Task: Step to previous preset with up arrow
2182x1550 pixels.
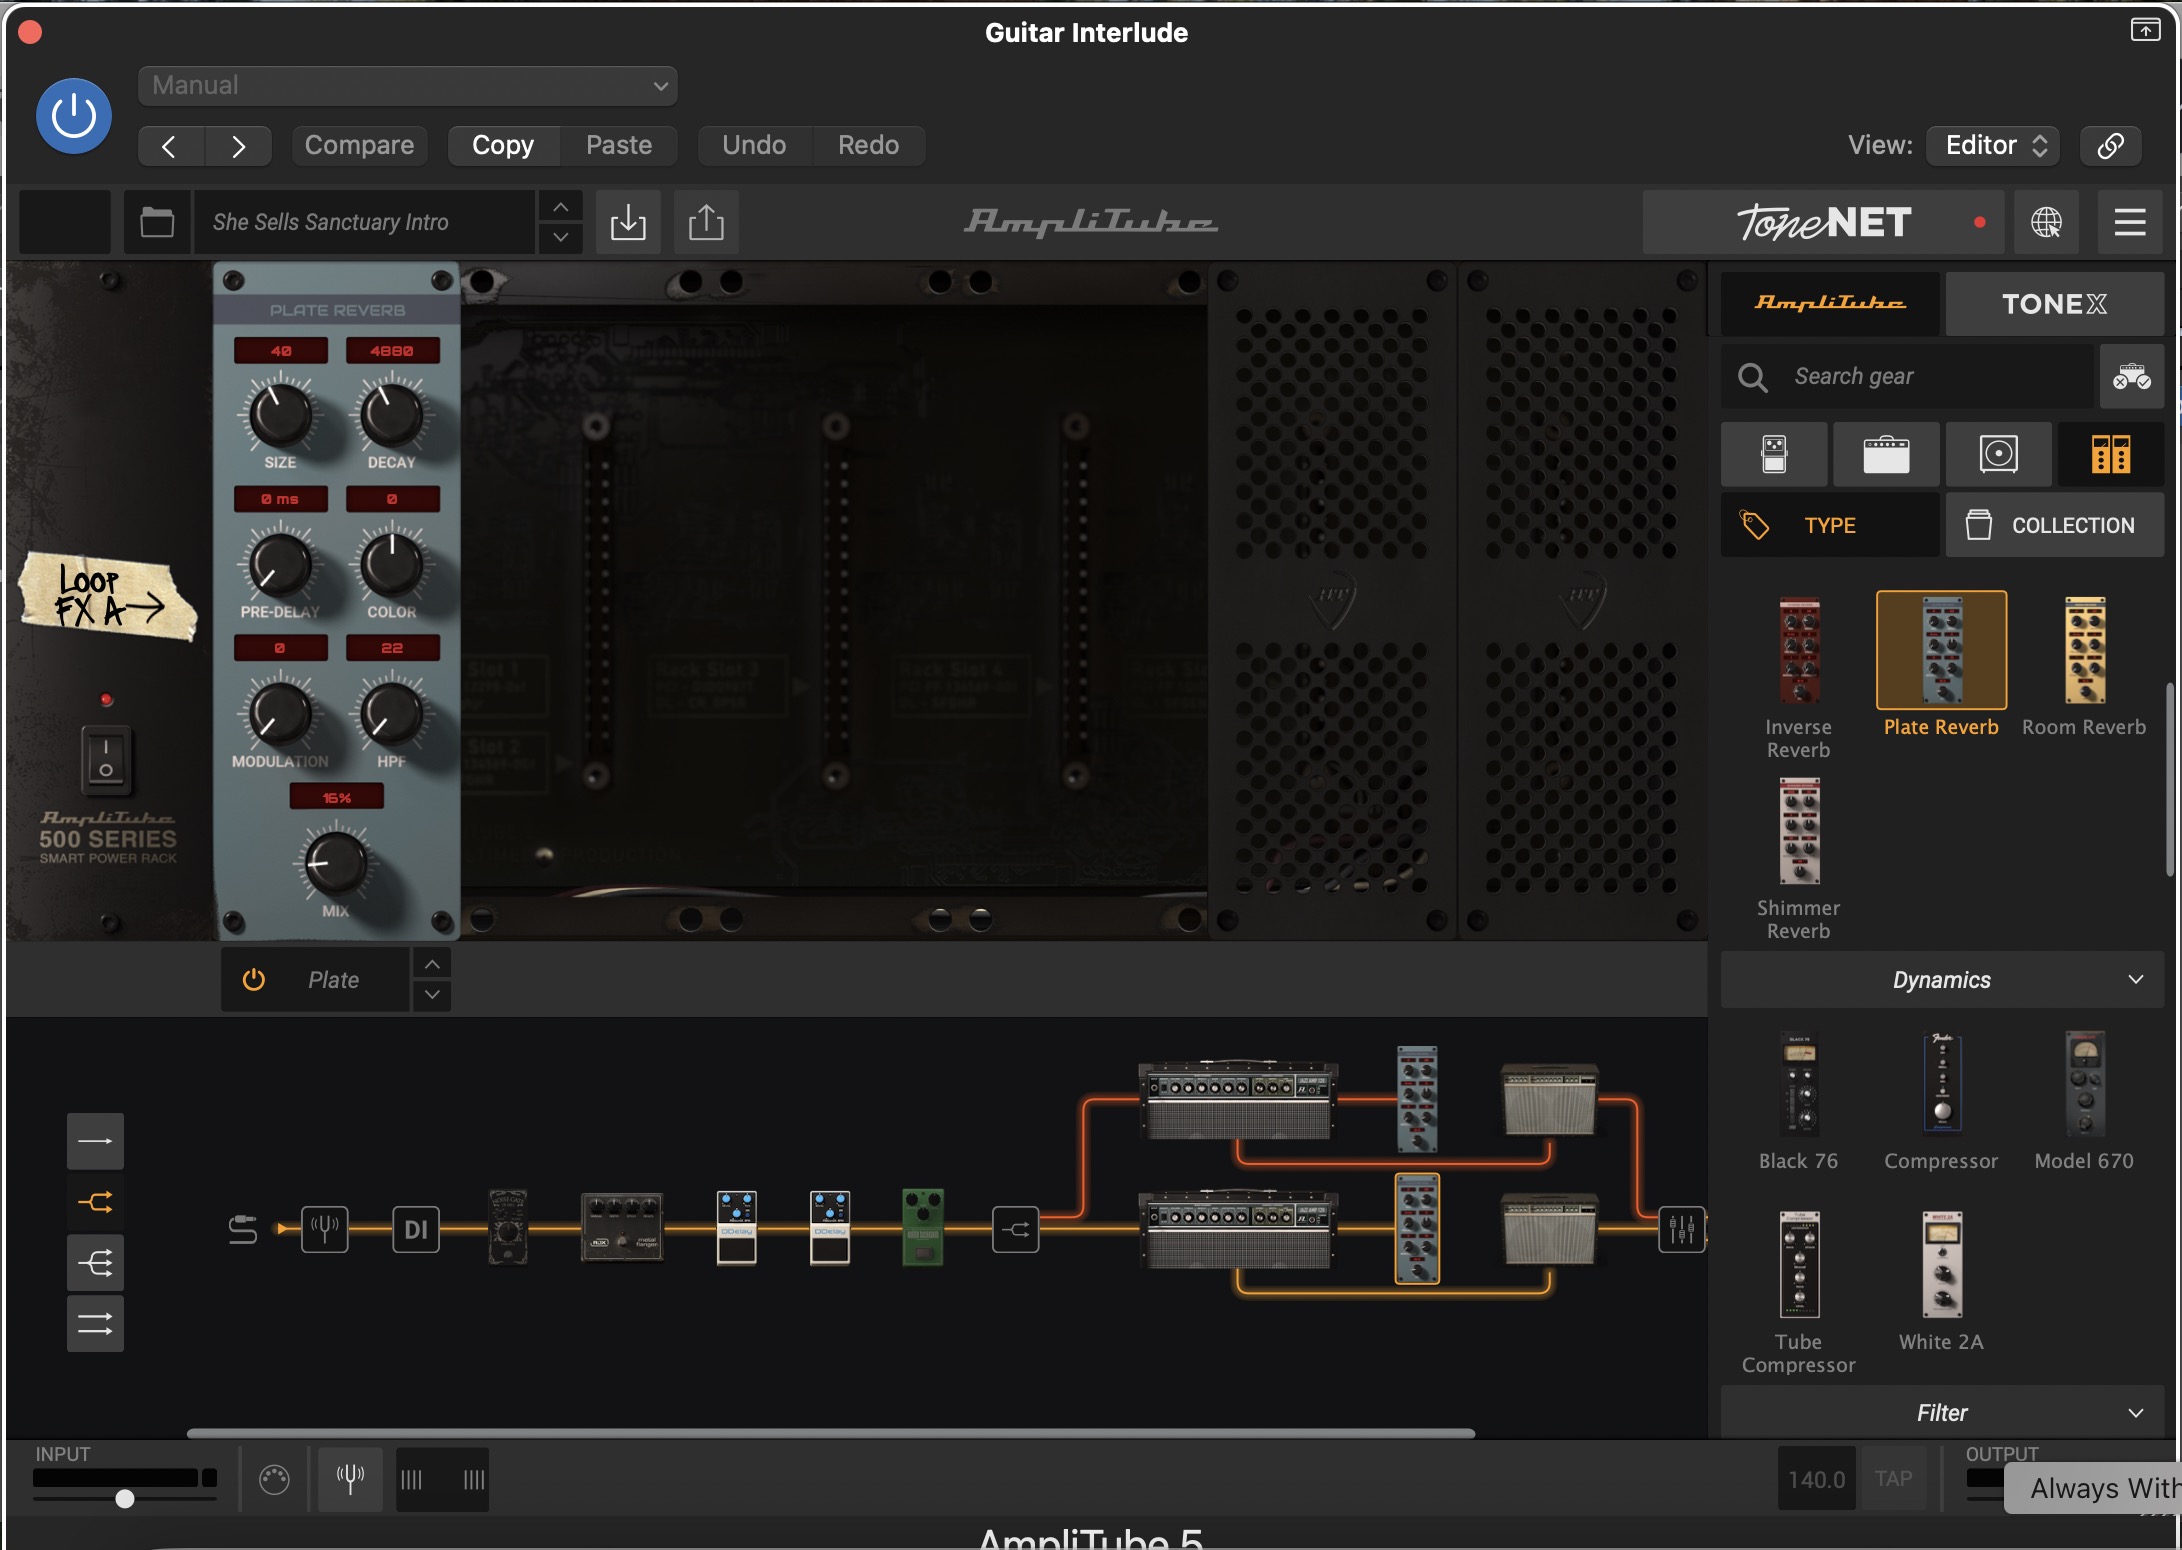Action: (561, 207)
